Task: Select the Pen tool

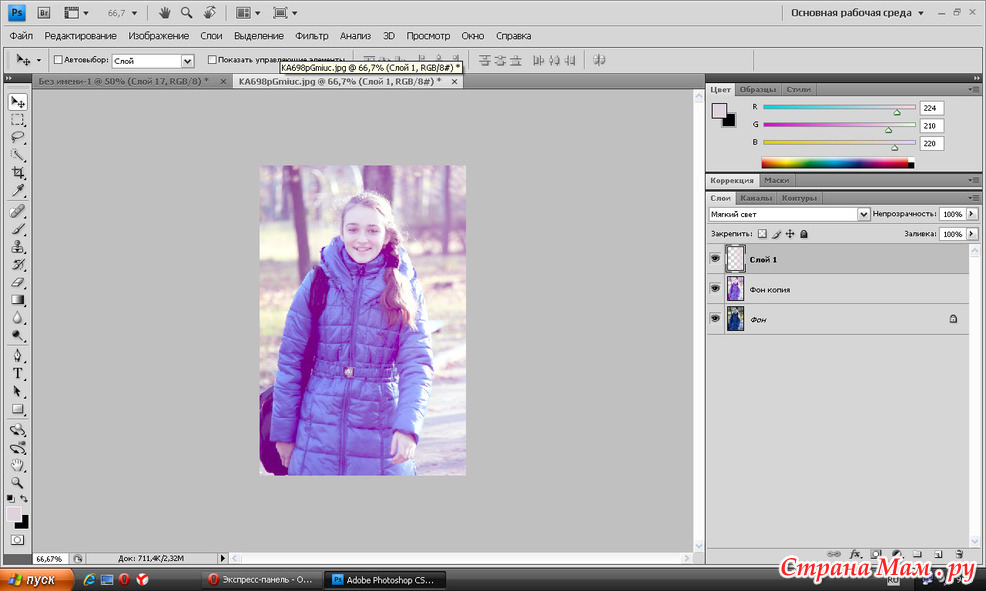Action: (x=18, y=356)
